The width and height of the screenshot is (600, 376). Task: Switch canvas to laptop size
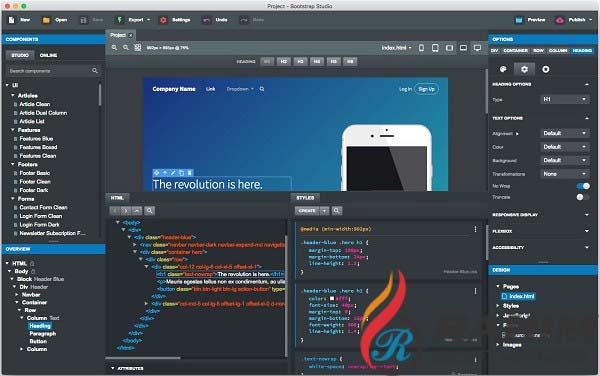click(x=463, y=48)
